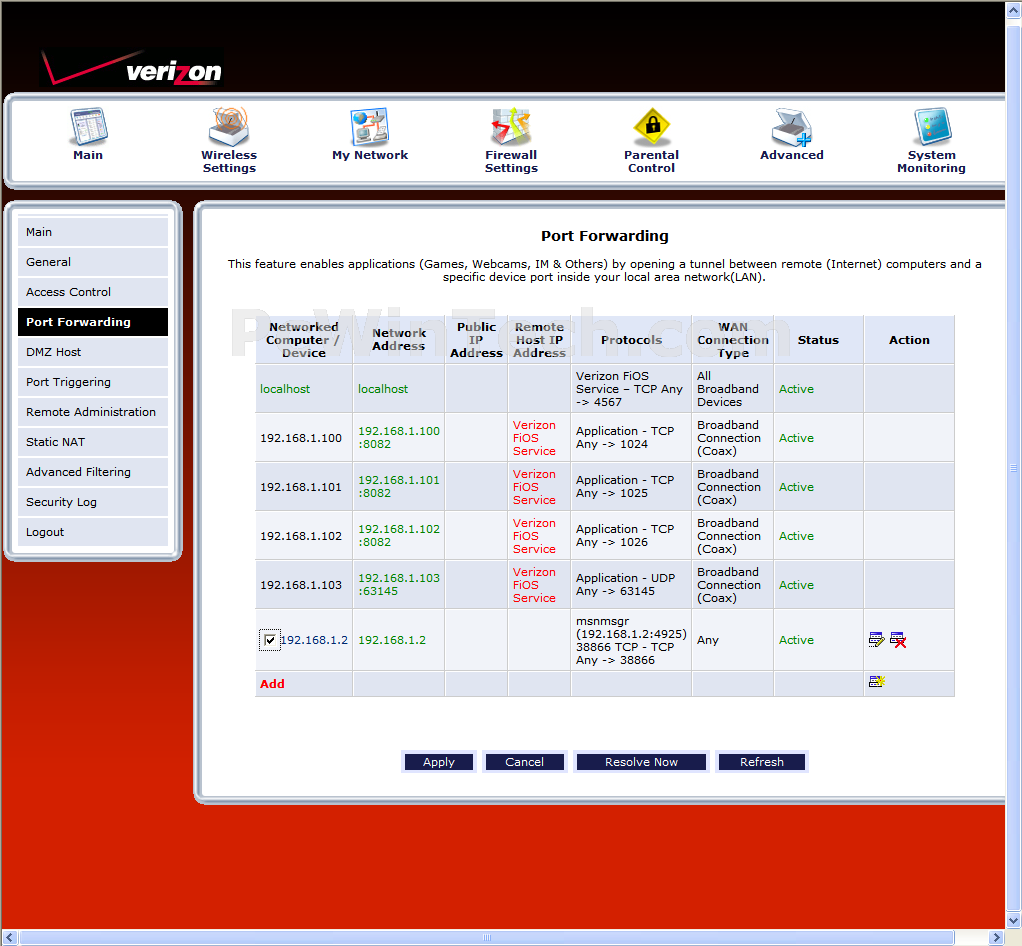
Task: Click the Apply button
Action: 439,761
